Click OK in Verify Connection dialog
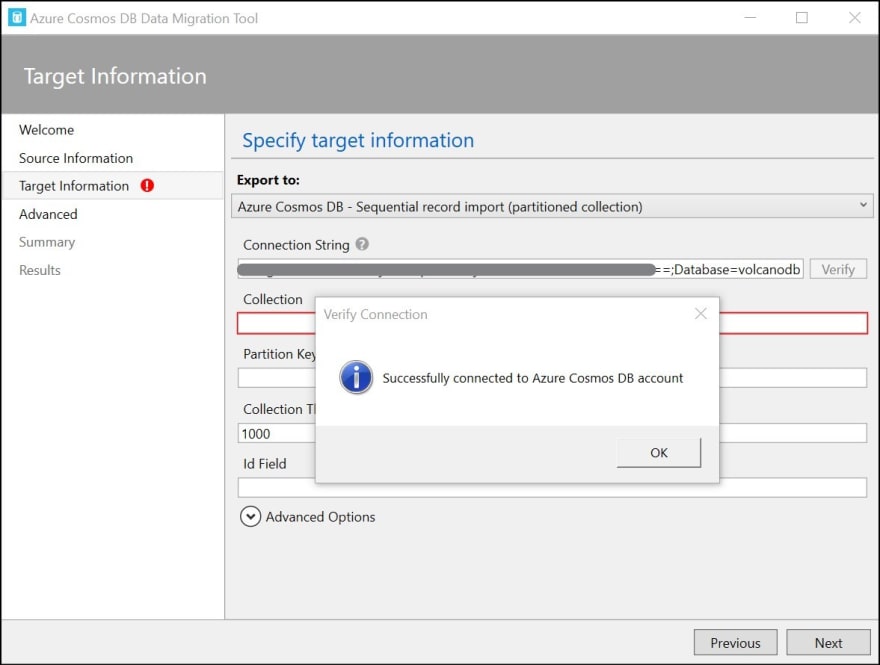 (659, 453)
